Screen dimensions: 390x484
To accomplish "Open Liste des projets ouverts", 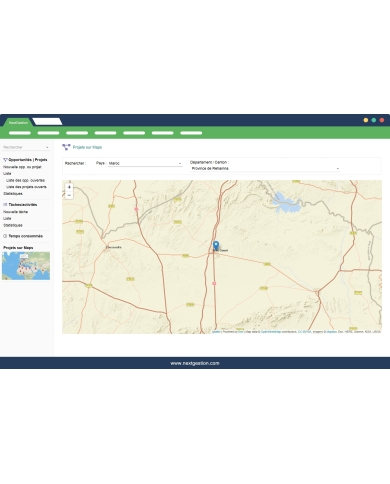I will coord(26,187).
